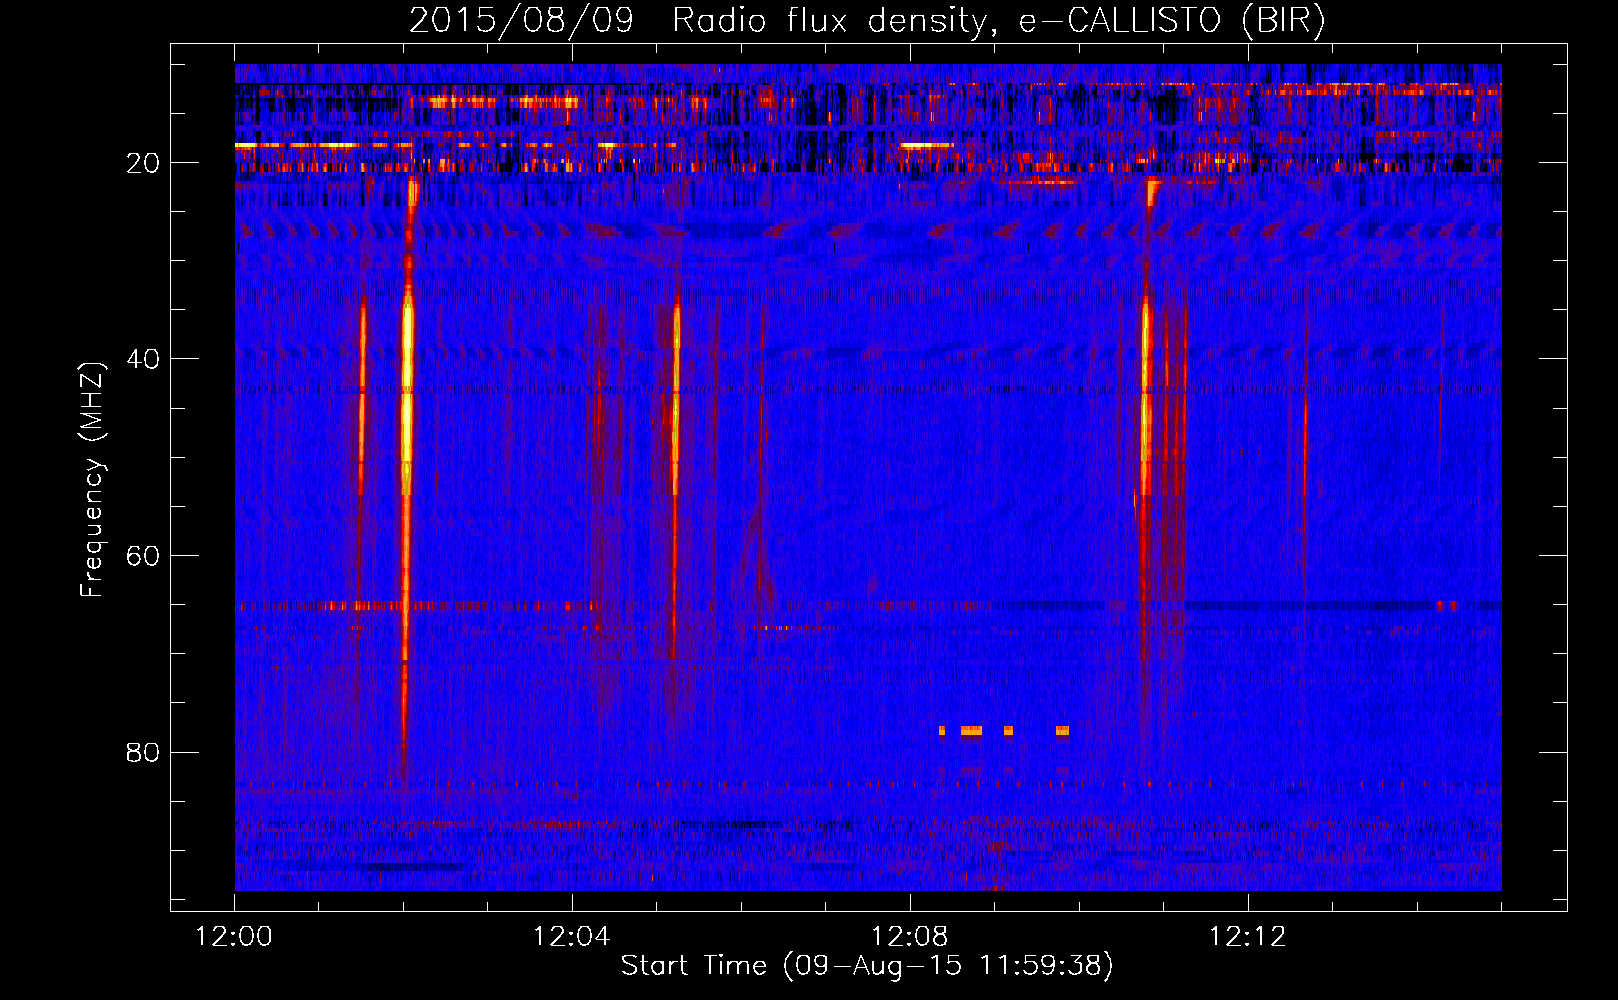
Task: Click the '12:08' time axis tick label
Action: point(910,937)
